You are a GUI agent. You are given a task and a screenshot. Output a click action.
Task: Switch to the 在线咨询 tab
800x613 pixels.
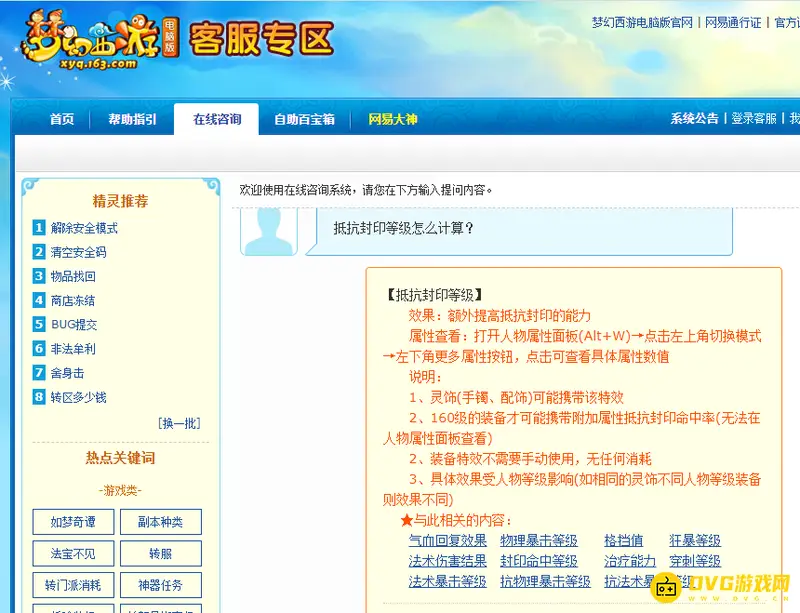[x=217, y=119]
